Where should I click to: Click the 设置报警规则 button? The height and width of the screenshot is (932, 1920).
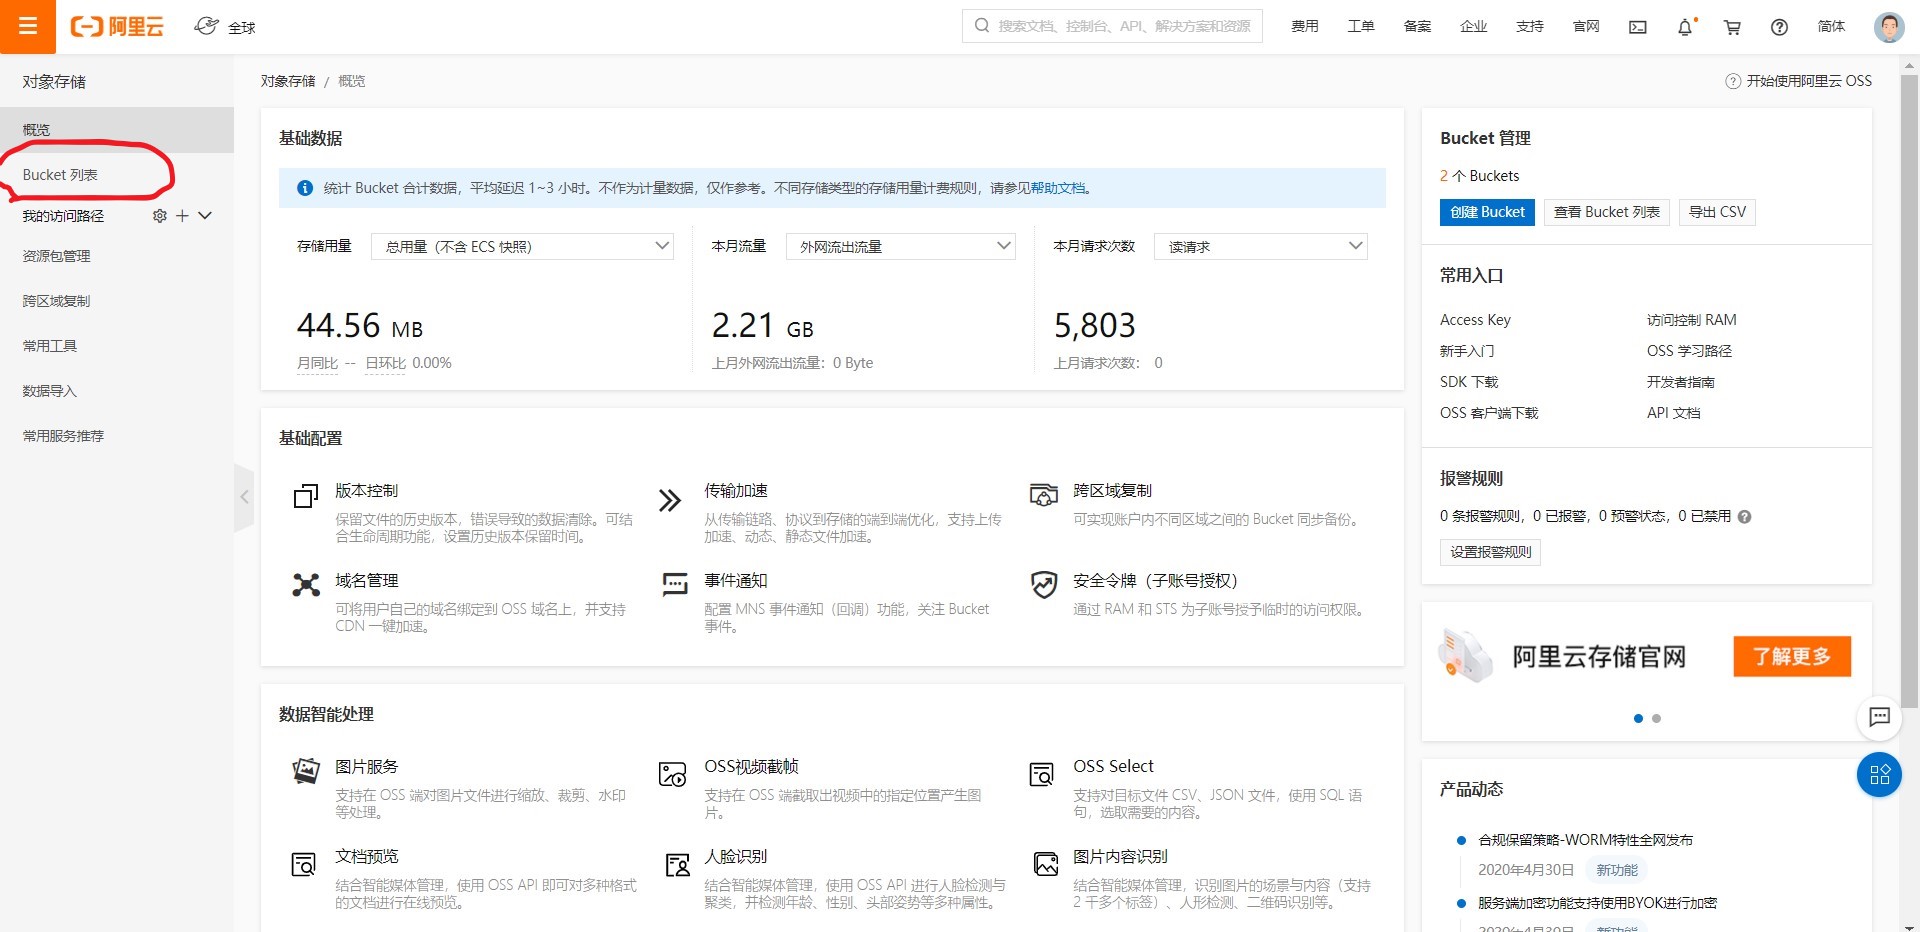tap(1490, 552)
